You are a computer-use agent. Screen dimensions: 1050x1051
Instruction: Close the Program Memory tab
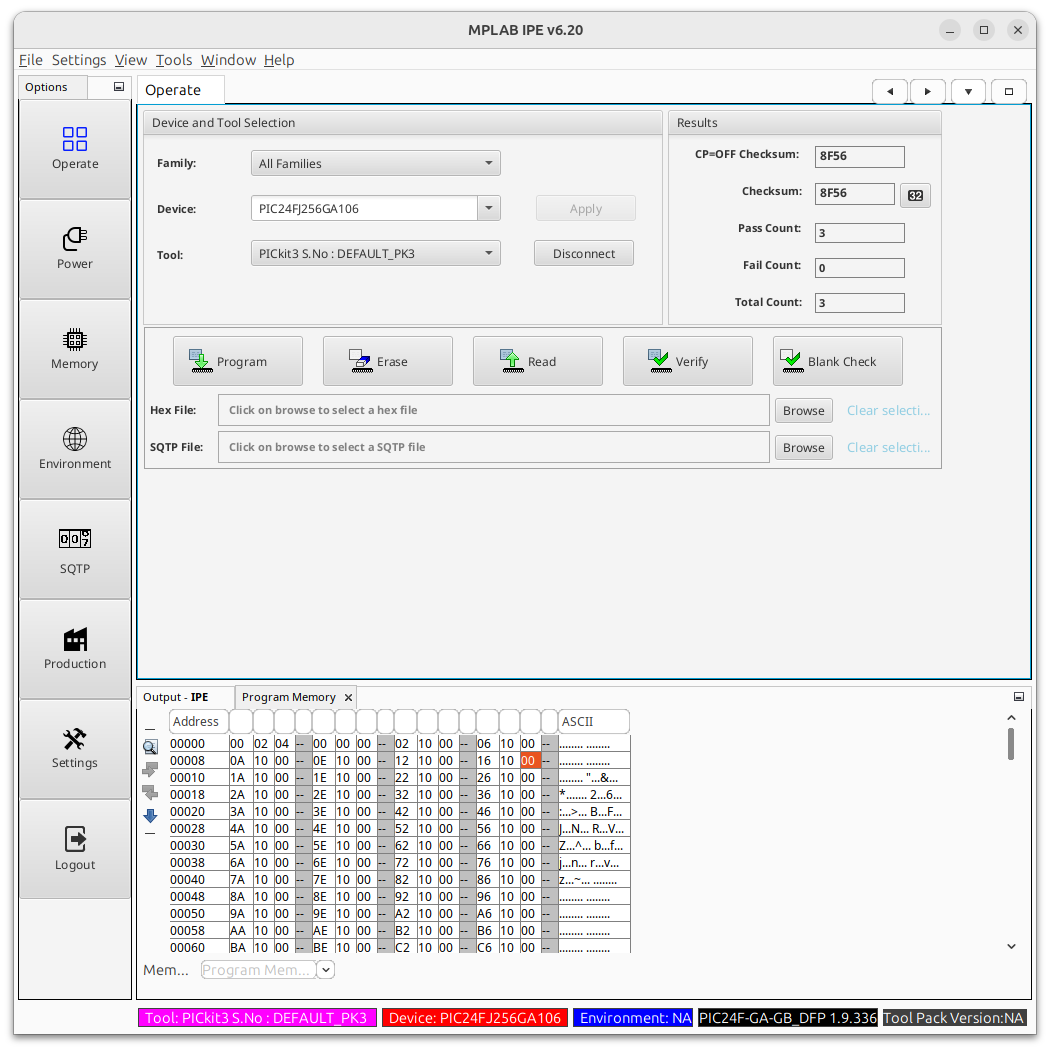348,698
